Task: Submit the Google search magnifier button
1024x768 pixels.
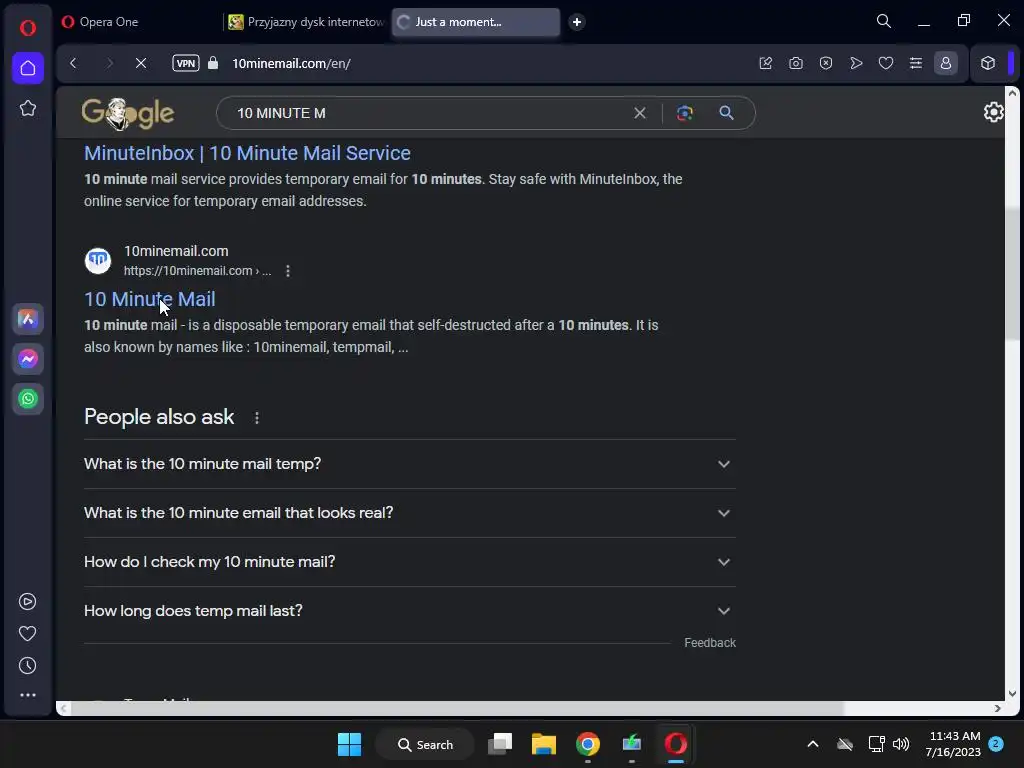Action: 726,113
